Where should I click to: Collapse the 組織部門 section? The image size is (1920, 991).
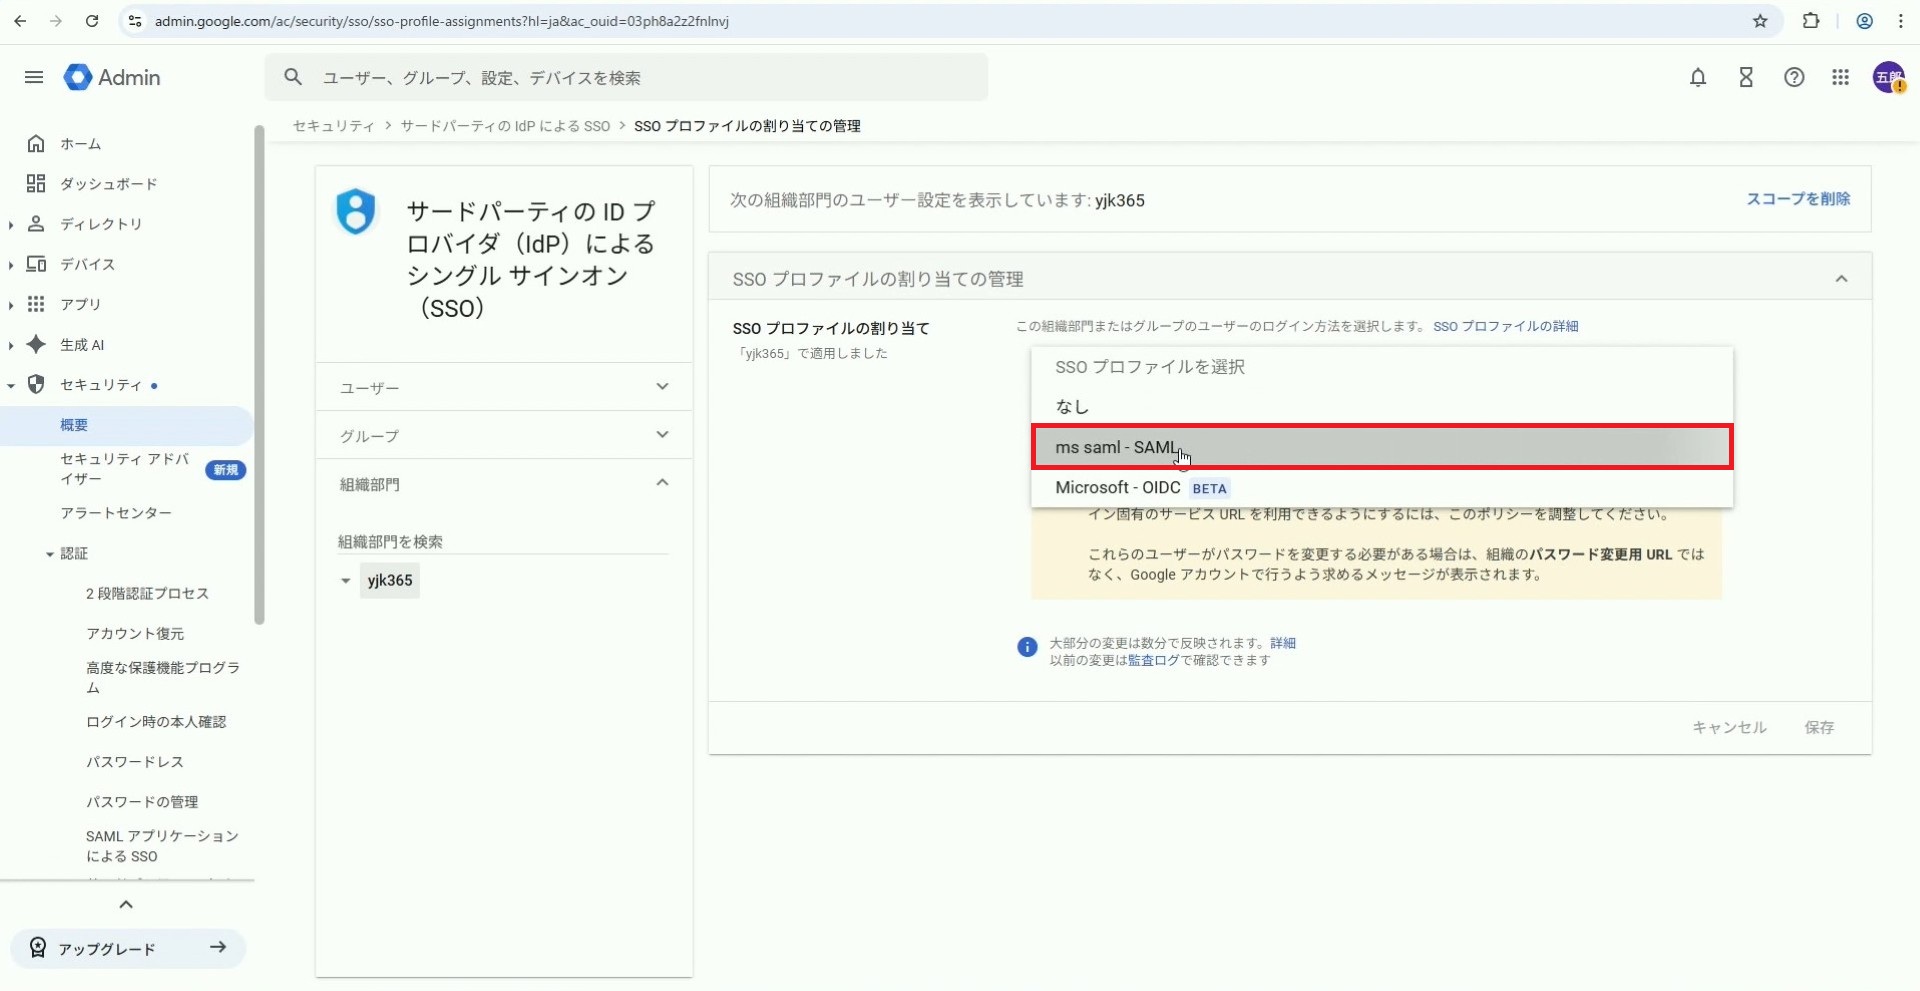click(503, 484)
